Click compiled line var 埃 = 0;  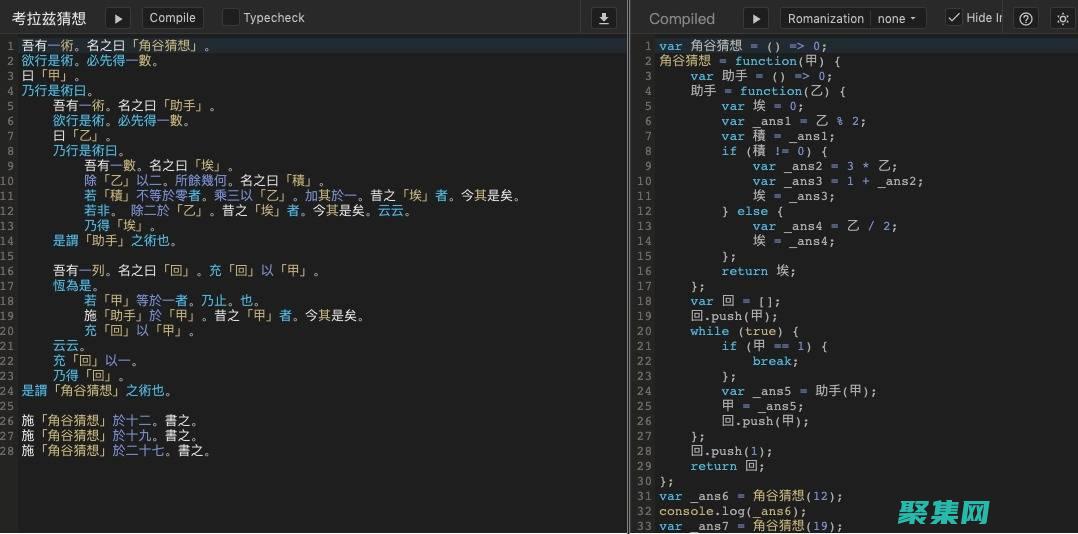762,106
